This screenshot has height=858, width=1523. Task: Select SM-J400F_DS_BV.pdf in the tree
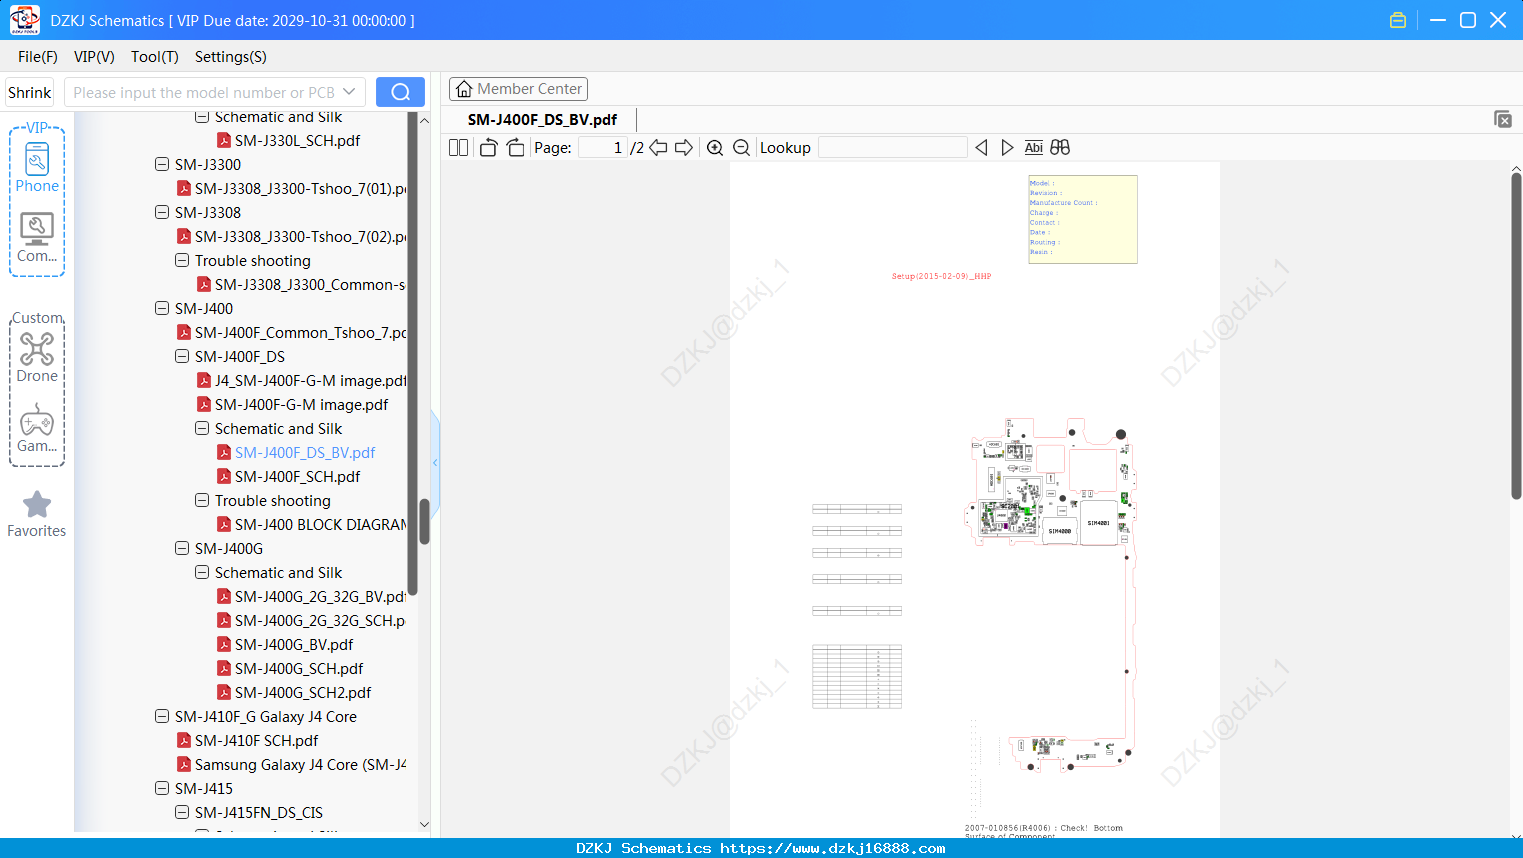pos(296,453)
